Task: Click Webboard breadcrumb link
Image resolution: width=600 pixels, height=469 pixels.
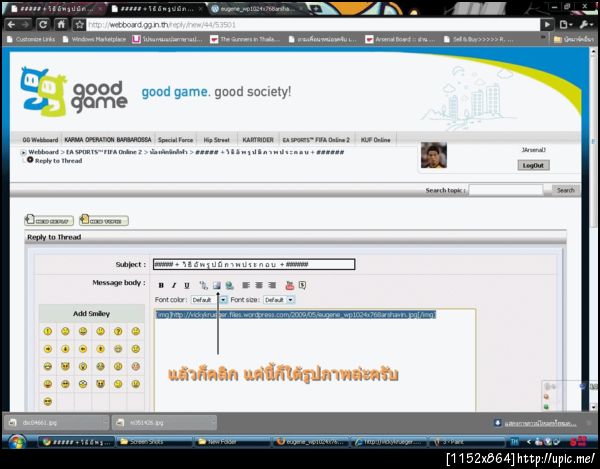Action: 44,152
